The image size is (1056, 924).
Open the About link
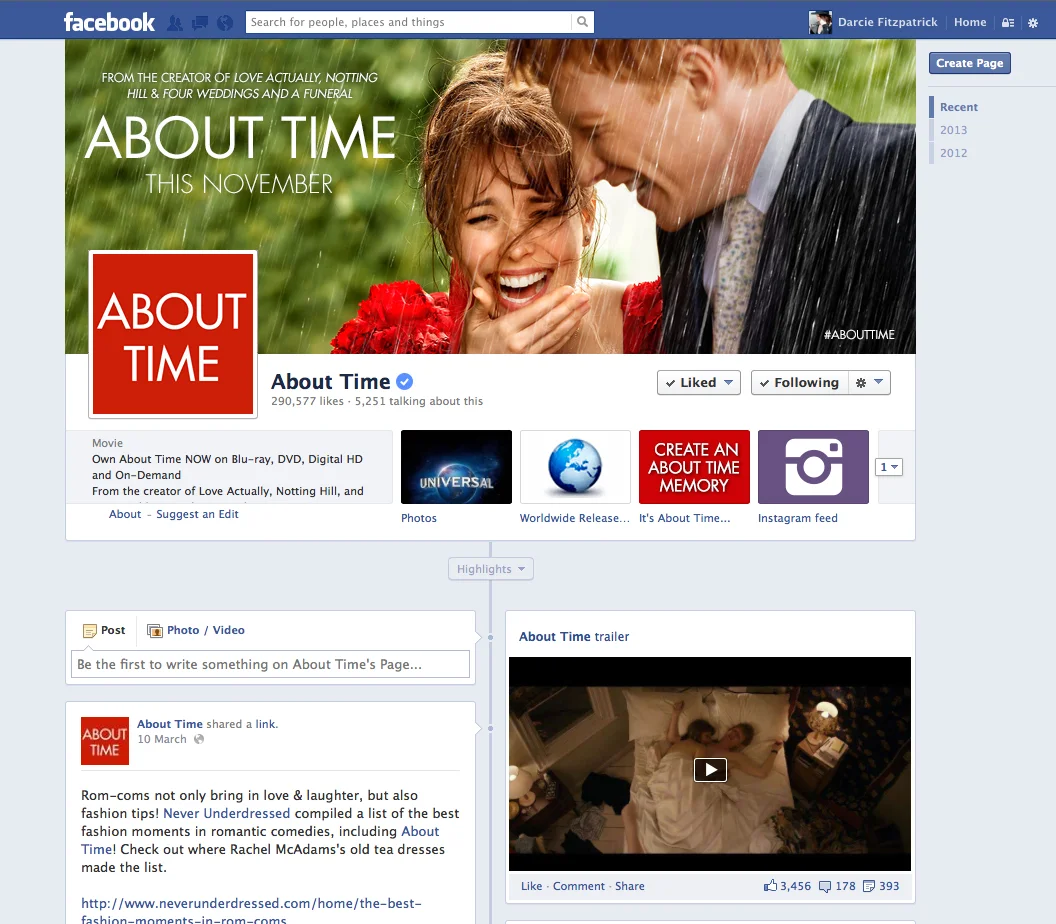click(x=125, y=514)
